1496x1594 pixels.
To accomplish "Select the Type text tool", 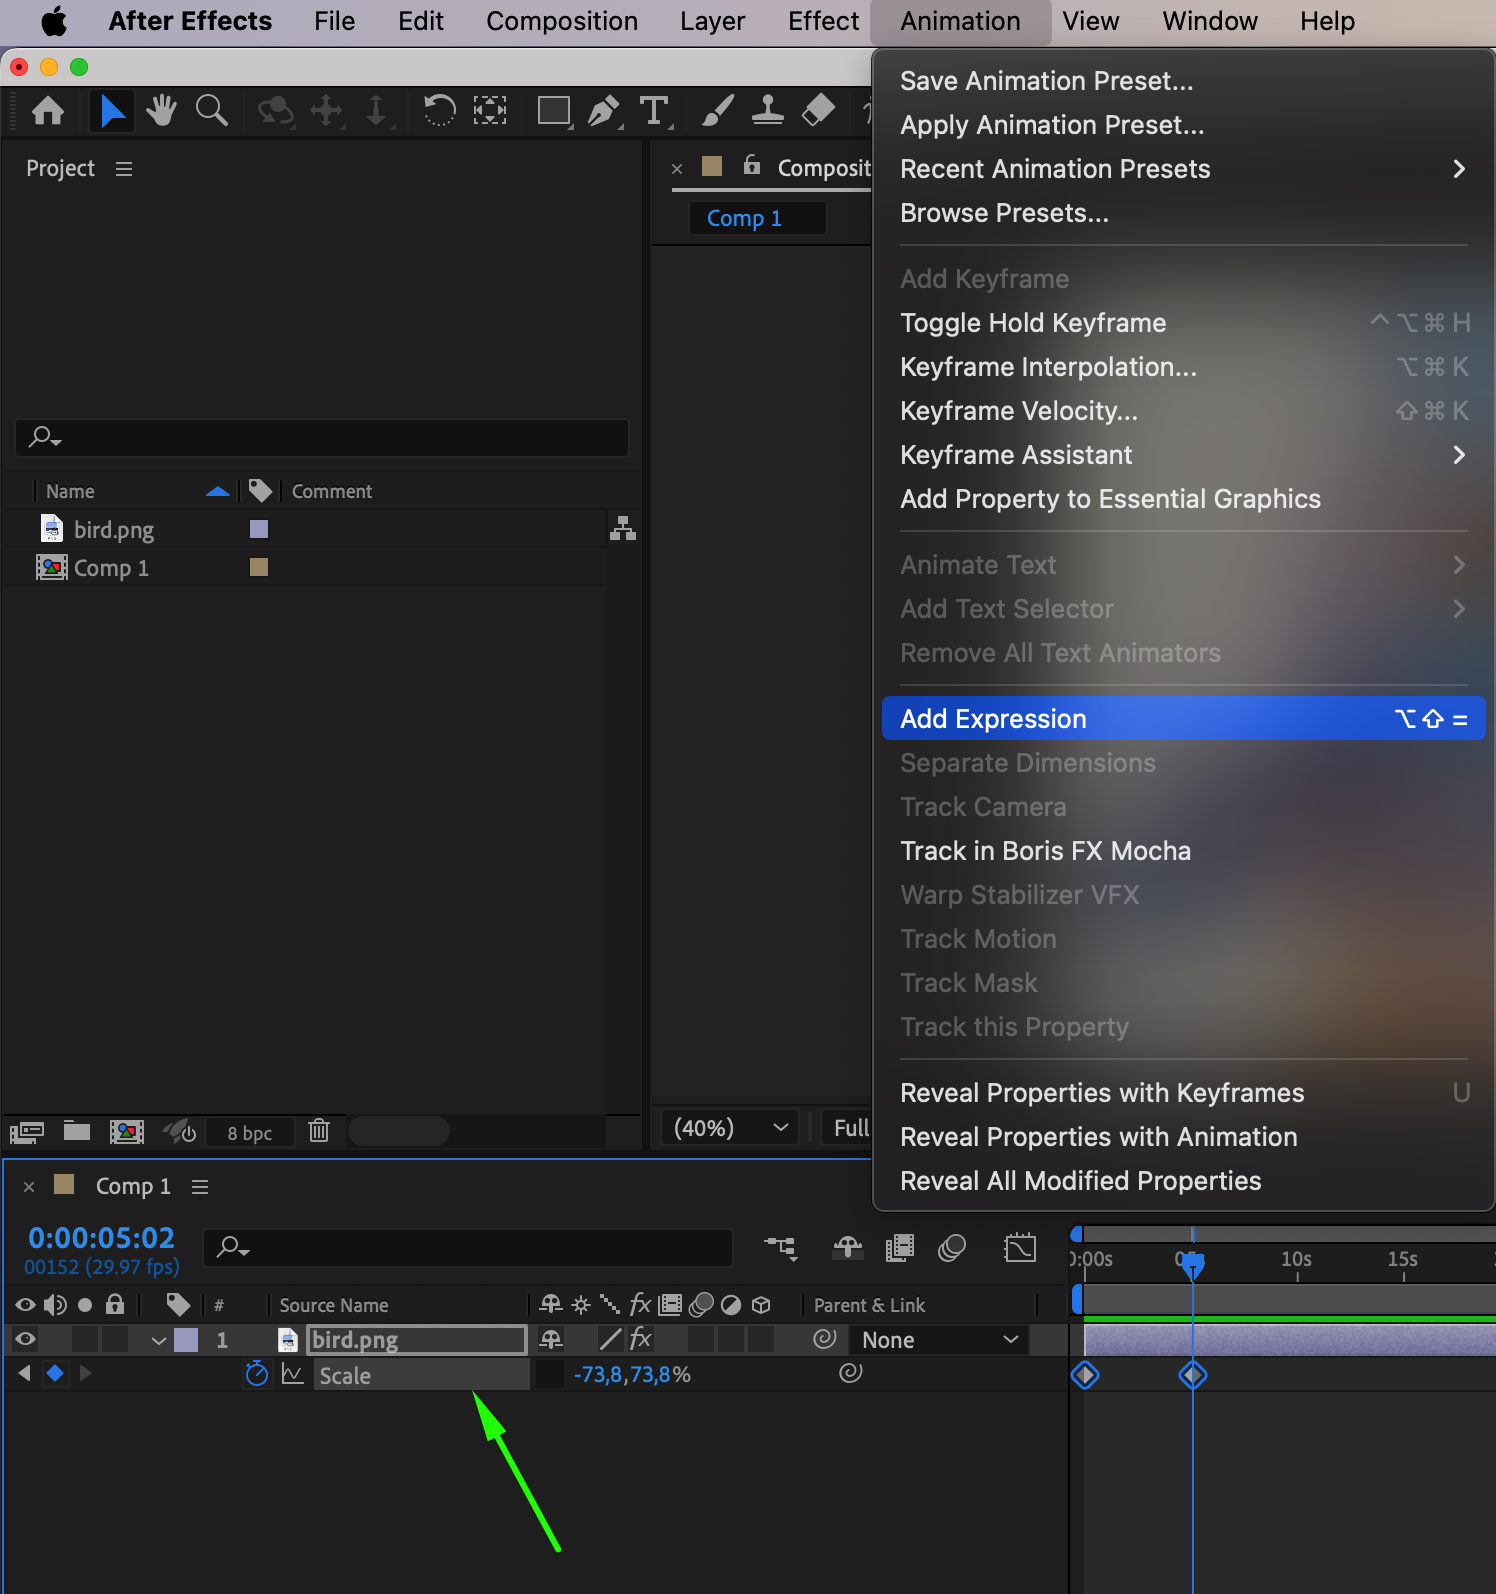I will point(654,110).
